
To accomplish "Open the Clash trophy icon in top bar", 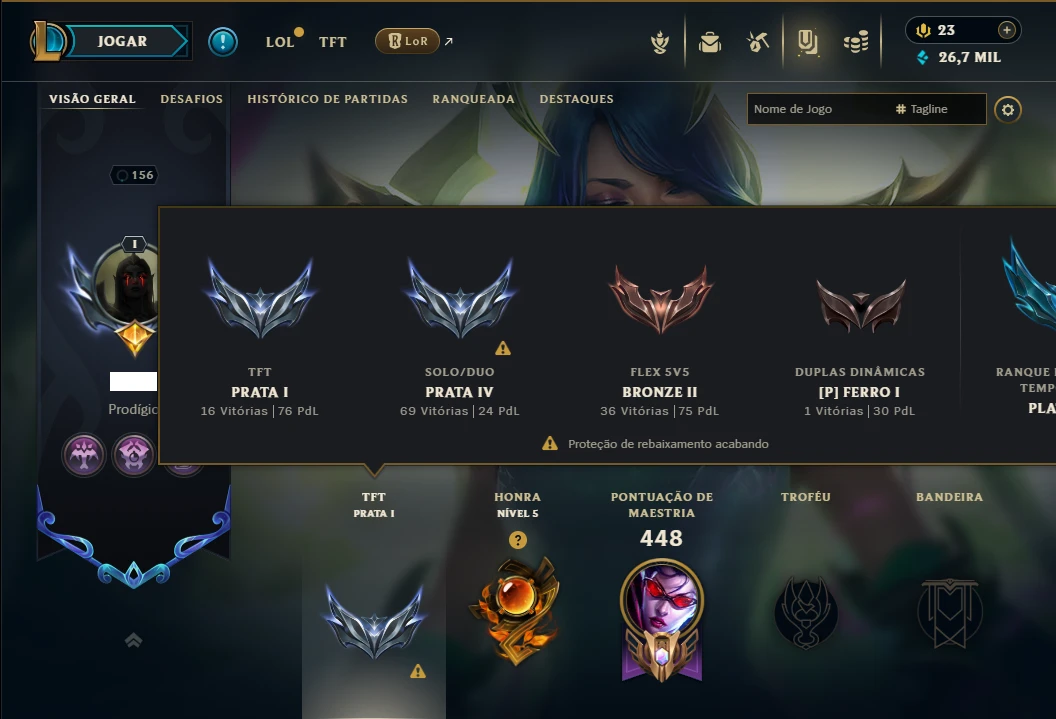I will tap(660, 42).
